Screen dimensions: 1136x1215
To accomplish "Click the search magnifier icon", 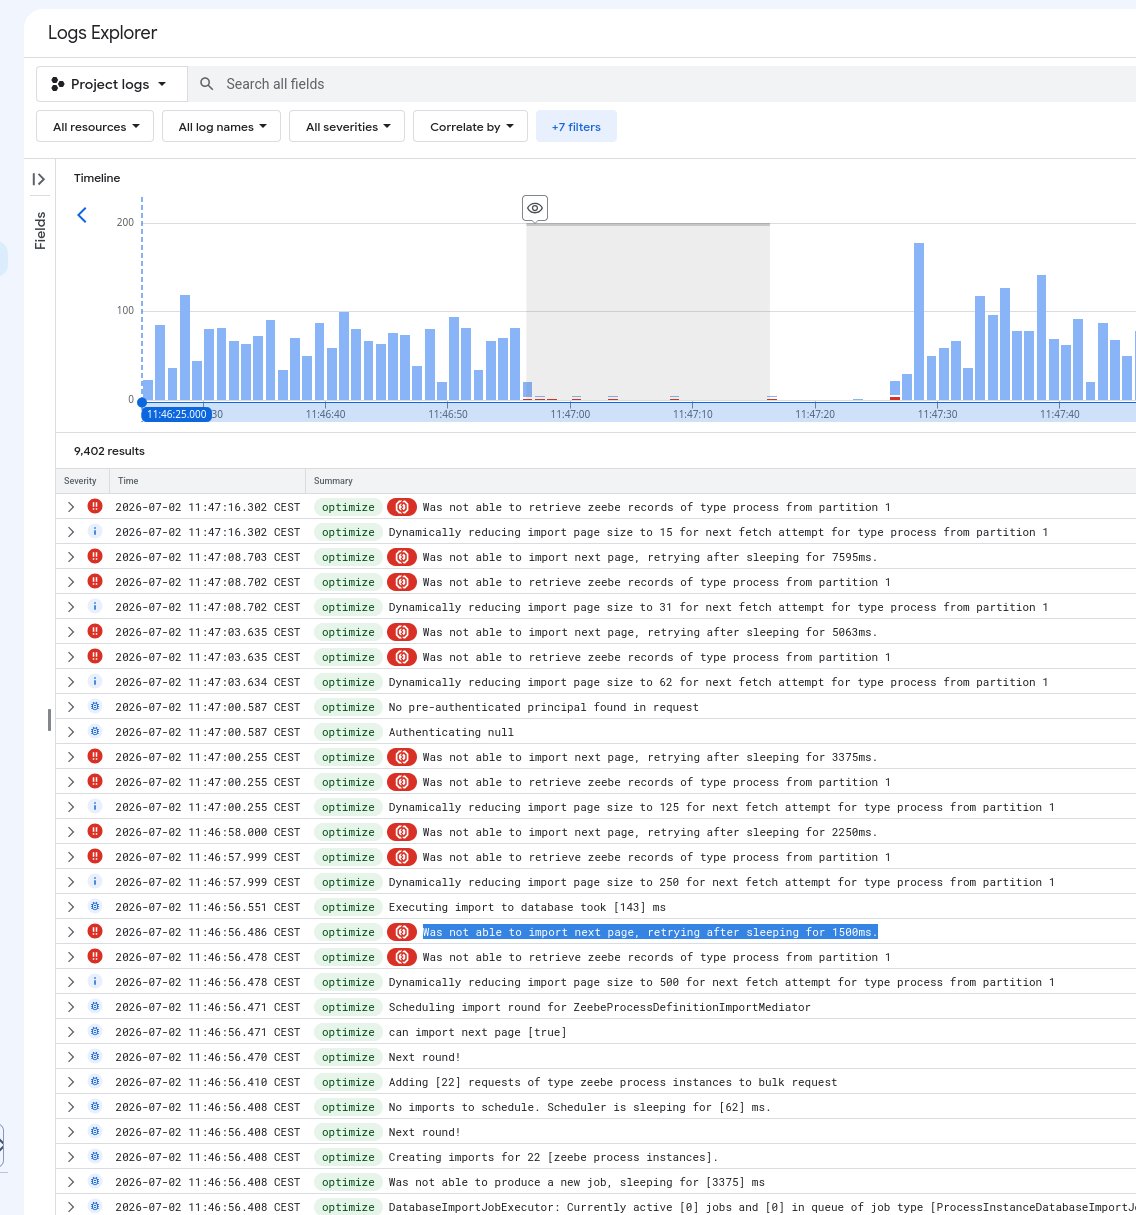I will tap(206, 84).
